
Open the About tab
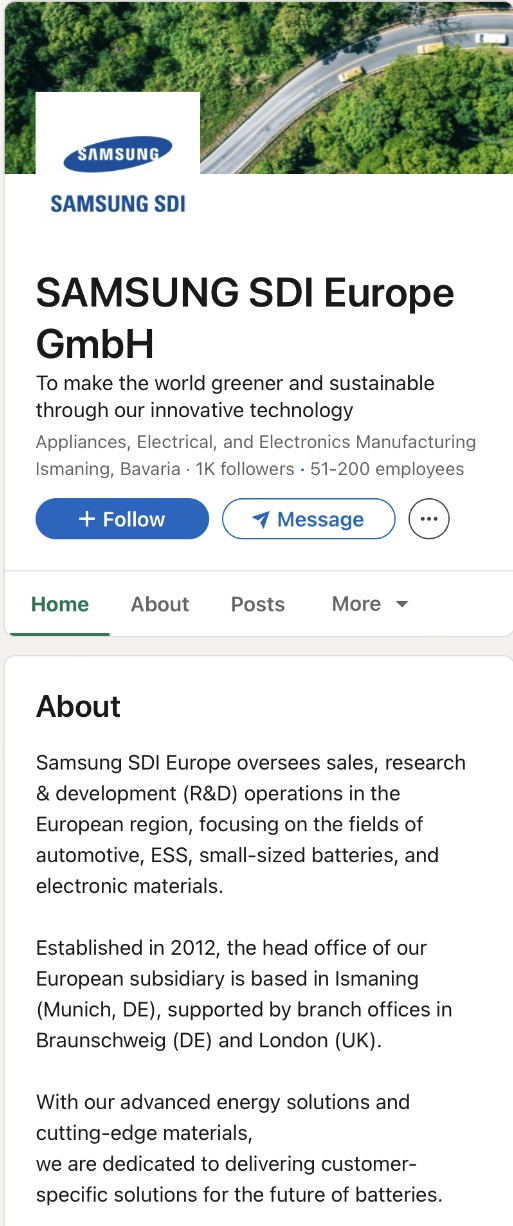160,604
